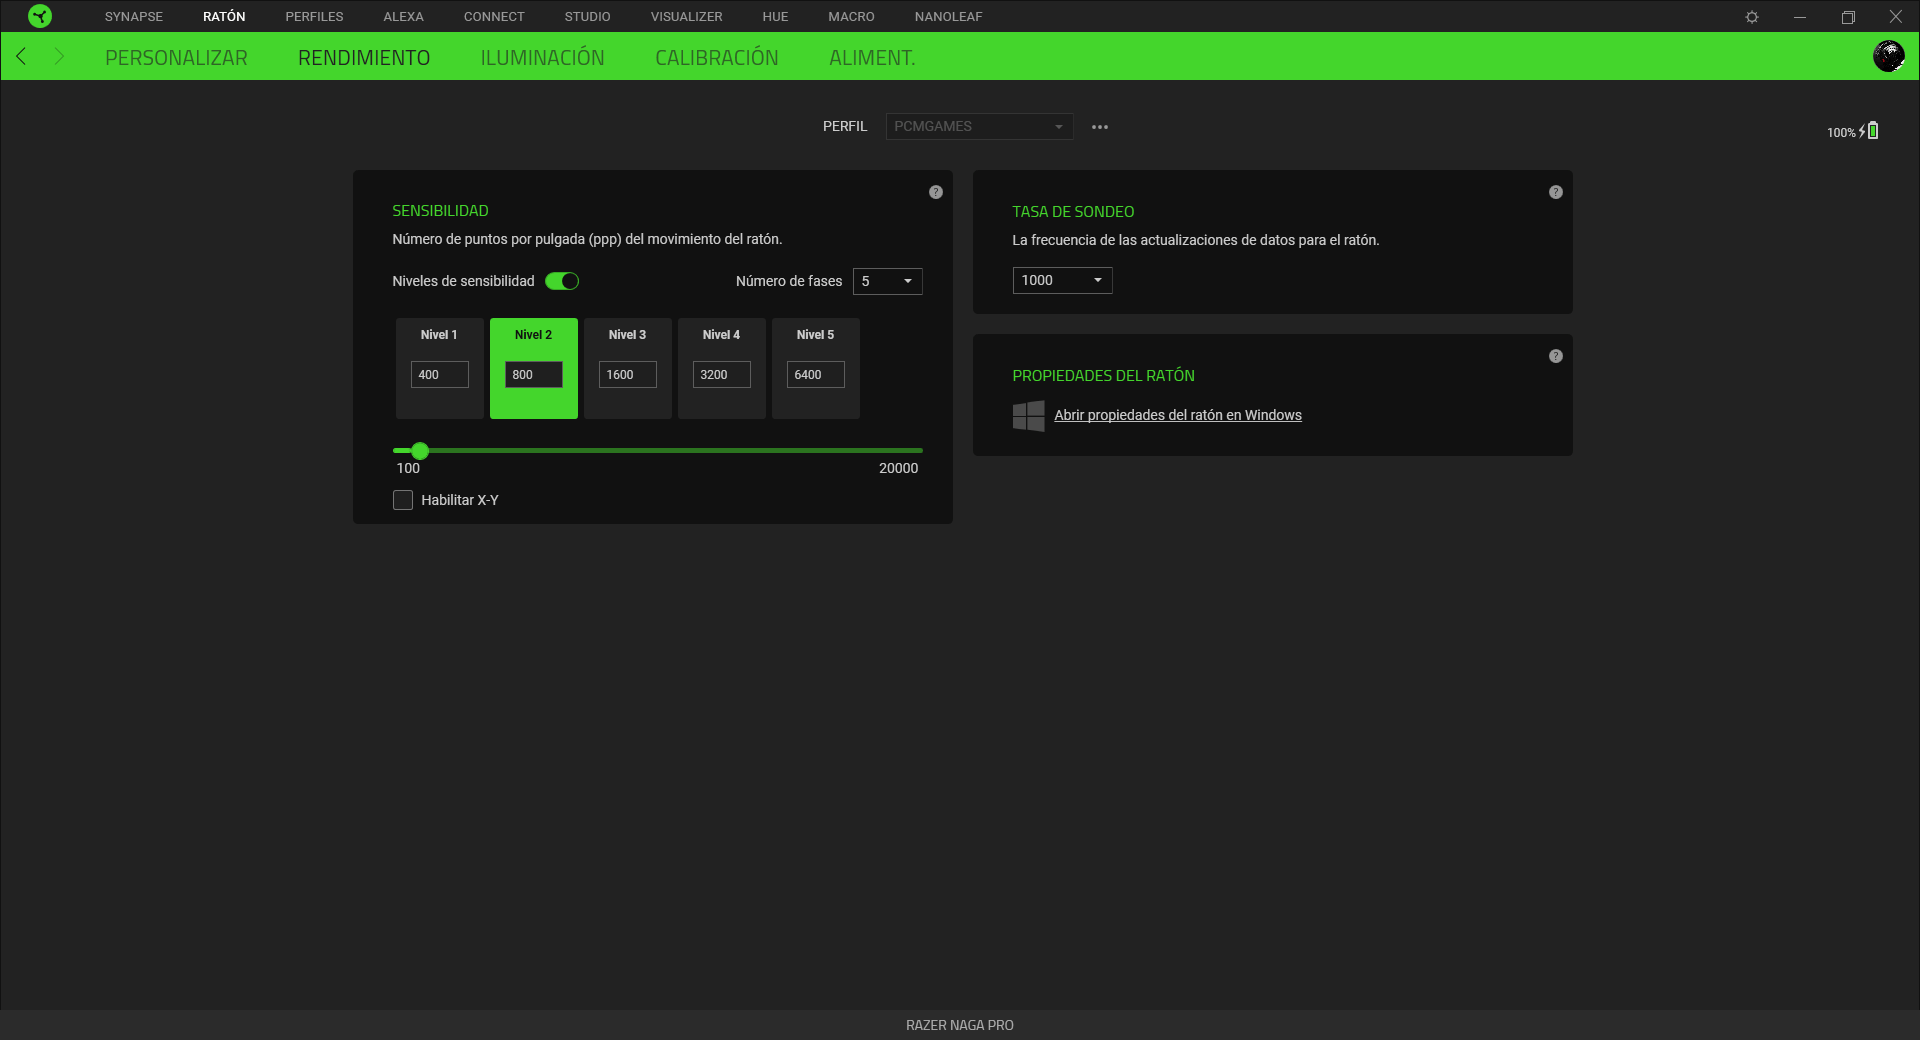Open the MACRO section
The width and height of the screenshot is (1920, 1040).
(851, 16)
